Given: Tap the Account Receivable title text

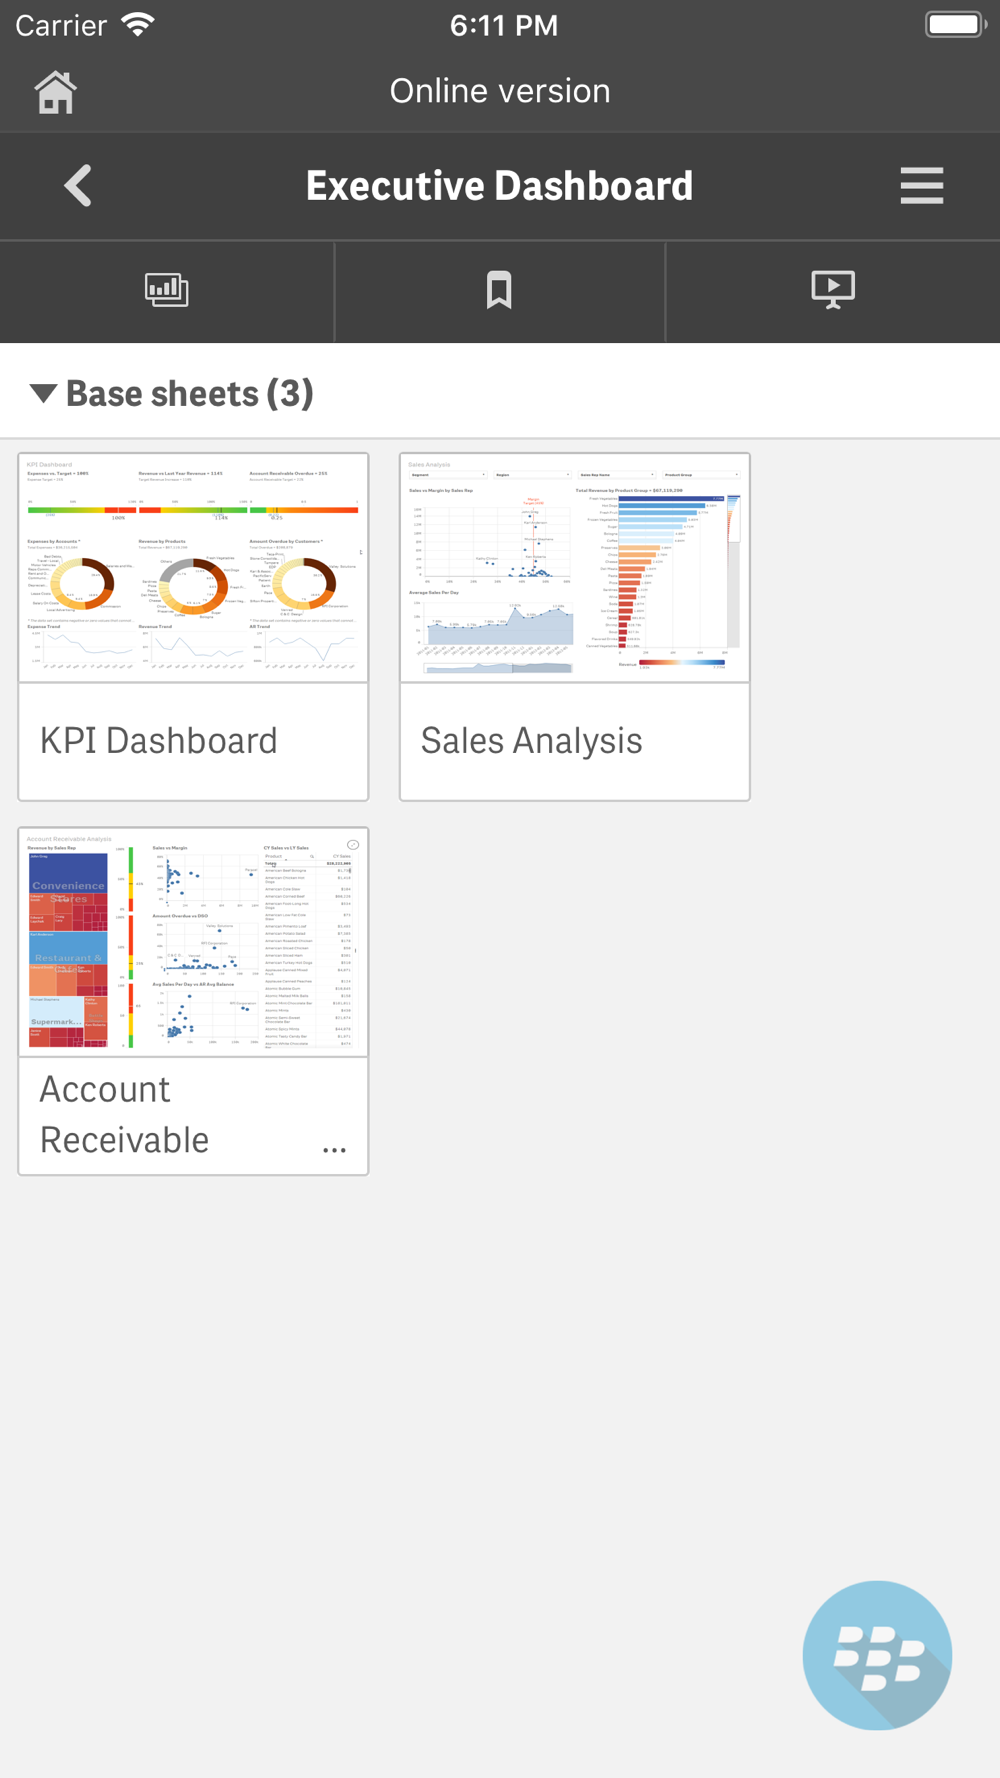Looking at the screenshot, I should [x=125, y=1115].
